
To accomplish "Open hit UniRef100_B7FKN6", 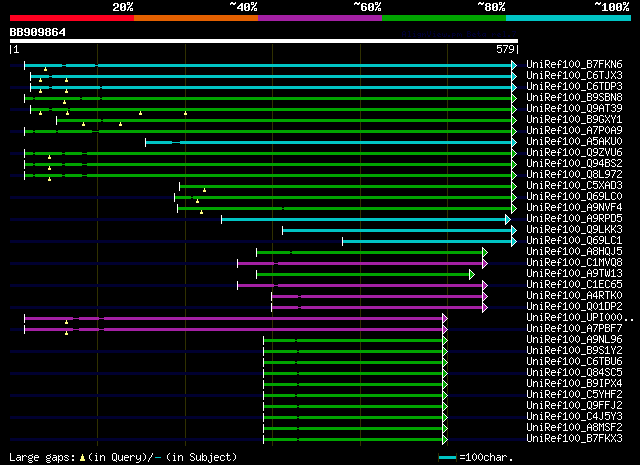I will click(x=574, y=65).
